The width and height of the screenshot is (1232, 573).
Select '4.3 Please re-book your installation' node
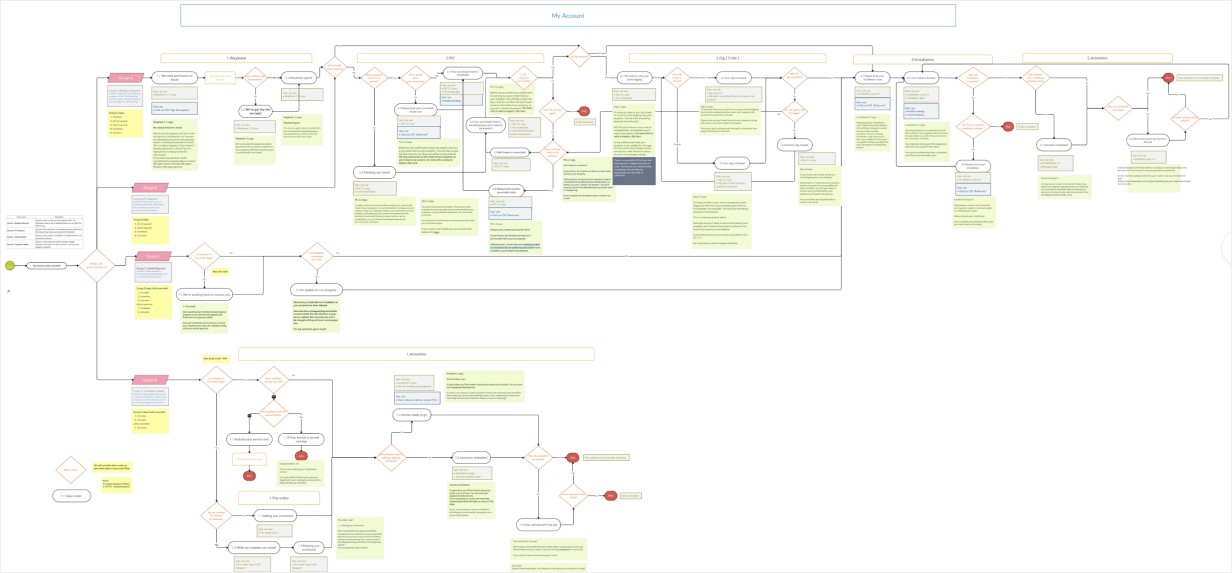[974, 166]
